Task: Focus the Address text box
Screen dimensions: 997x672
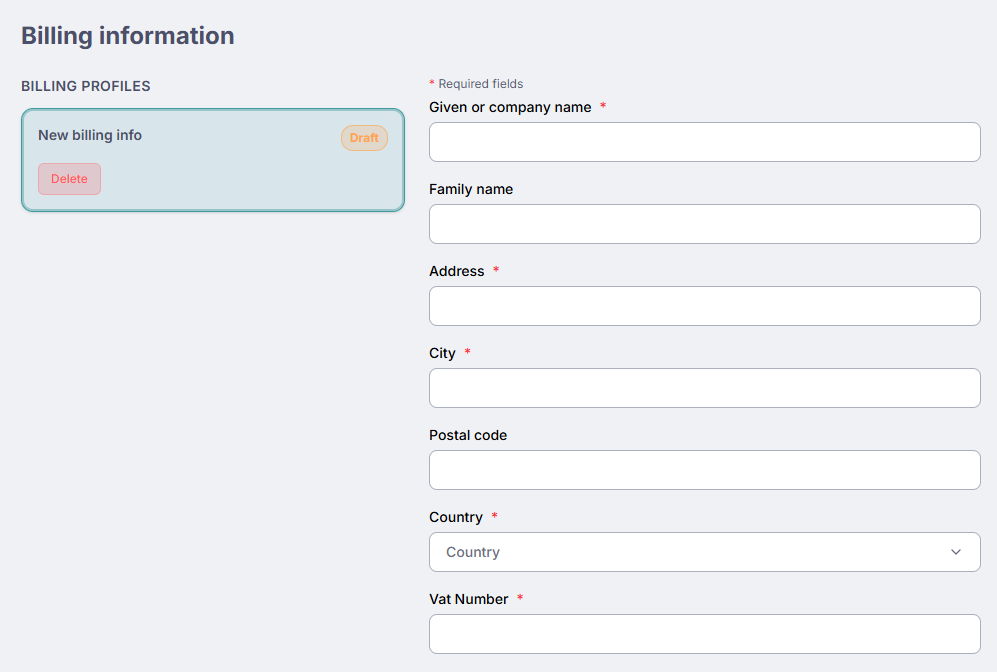Action: tap(704, 306)
